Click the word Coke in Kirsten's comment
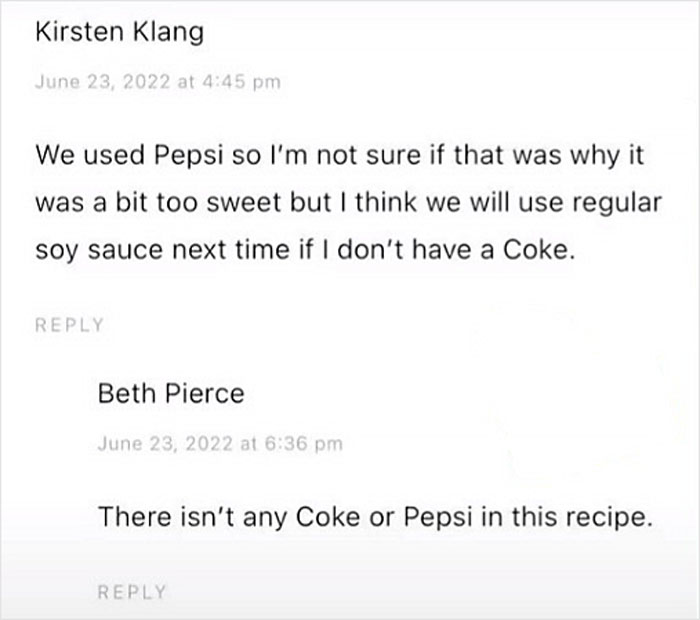 pyautogui.click(x=539, y=249)
